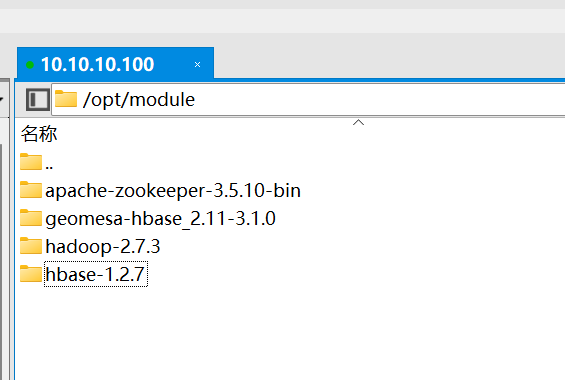Click the green connection status dot
Viewport: 565px width, 380px height.
coord(30,65)
